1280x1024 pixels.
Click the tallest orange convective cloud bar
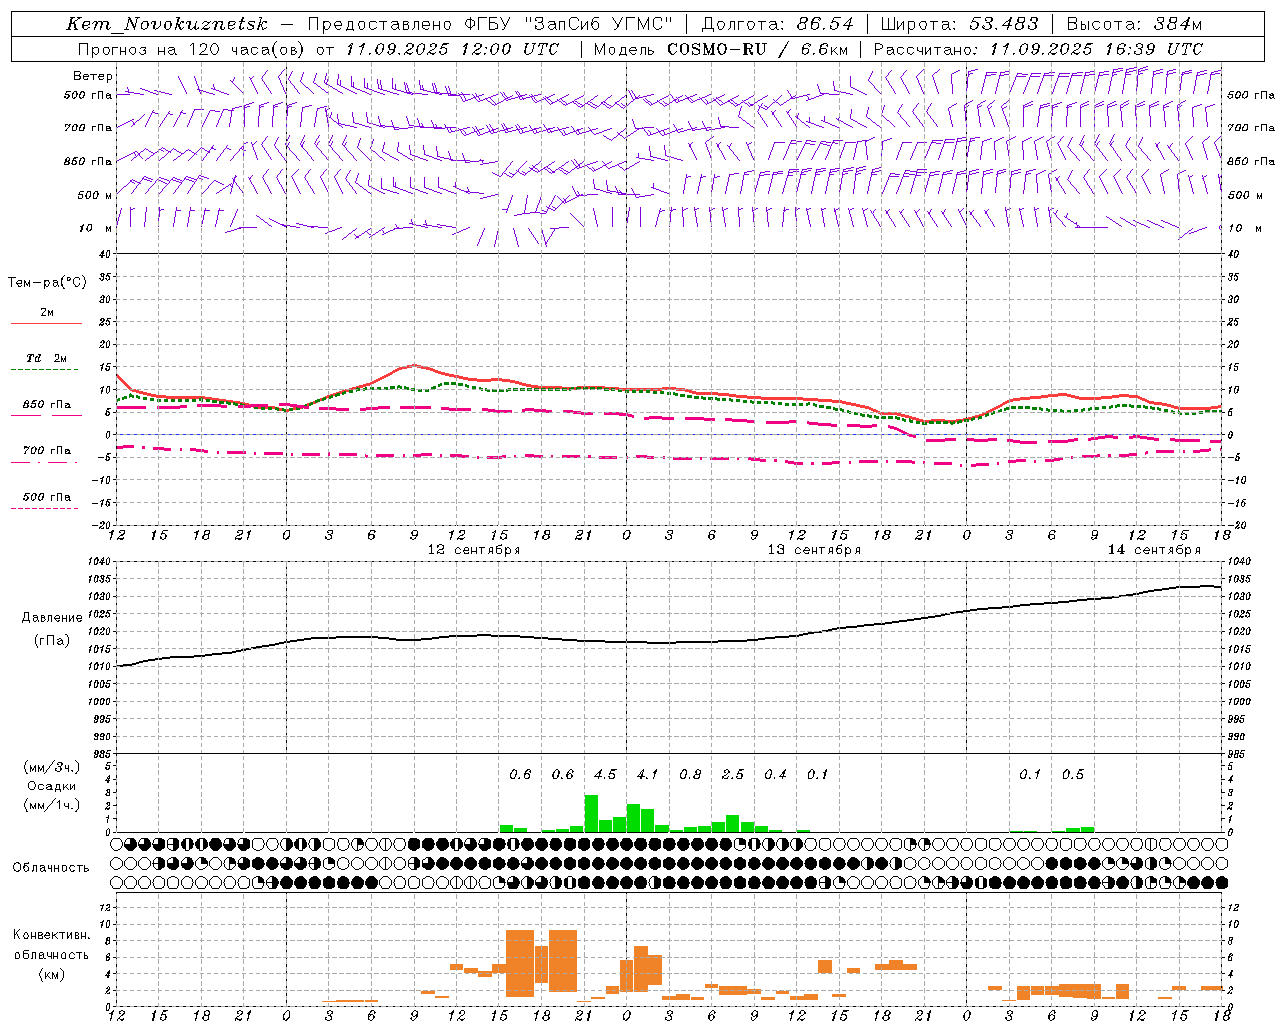click(x=520, y=963)
